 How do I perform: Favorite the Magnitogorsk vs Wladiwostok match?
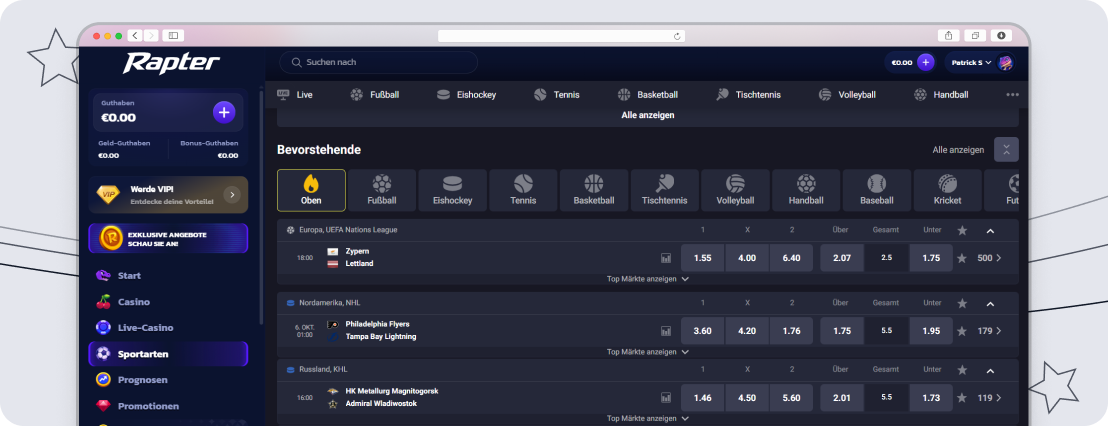[962, 398]
